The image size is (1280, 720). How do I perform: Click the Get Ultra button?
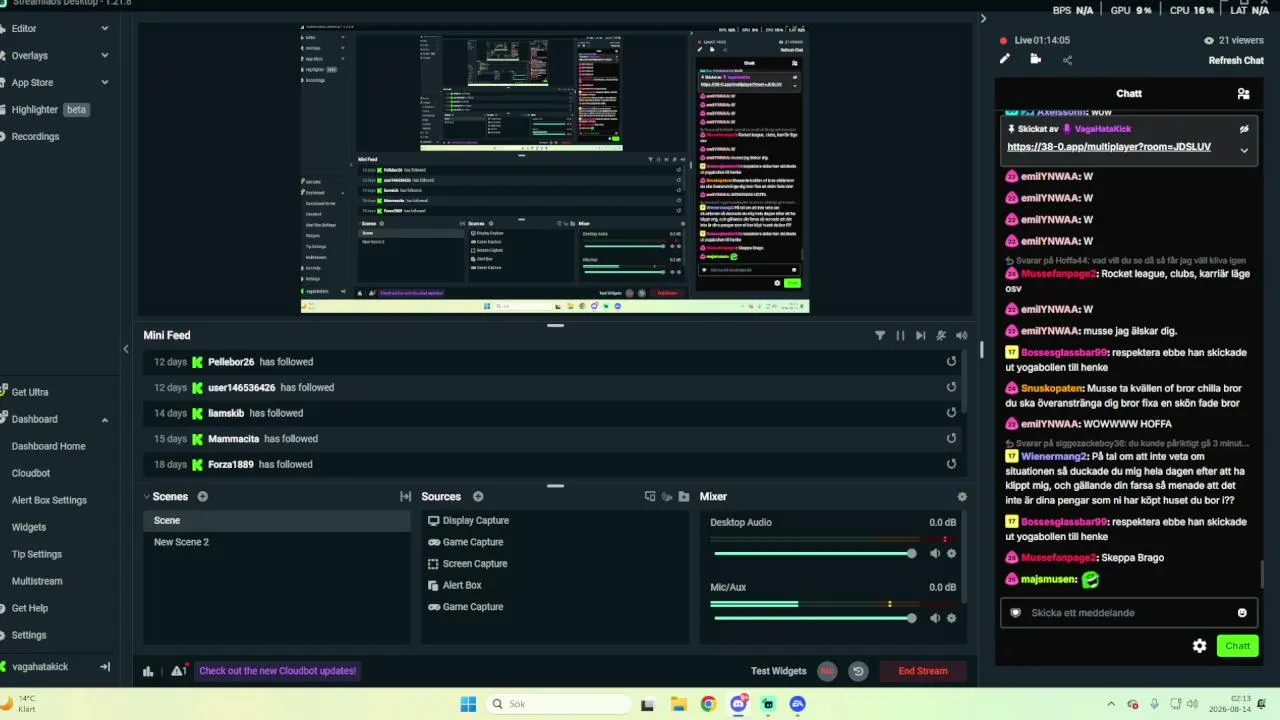tap(30, 393)
